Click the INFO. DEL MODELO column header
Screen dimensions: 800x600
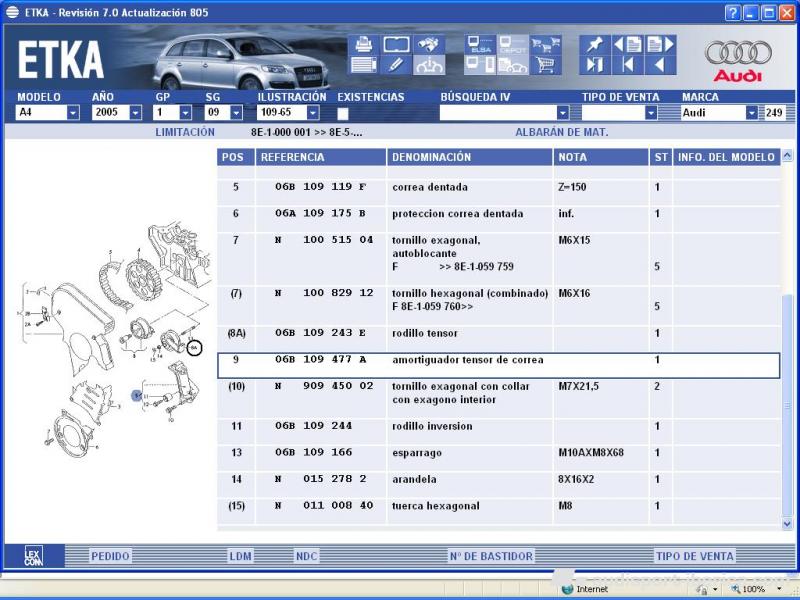tap(727, 157)
